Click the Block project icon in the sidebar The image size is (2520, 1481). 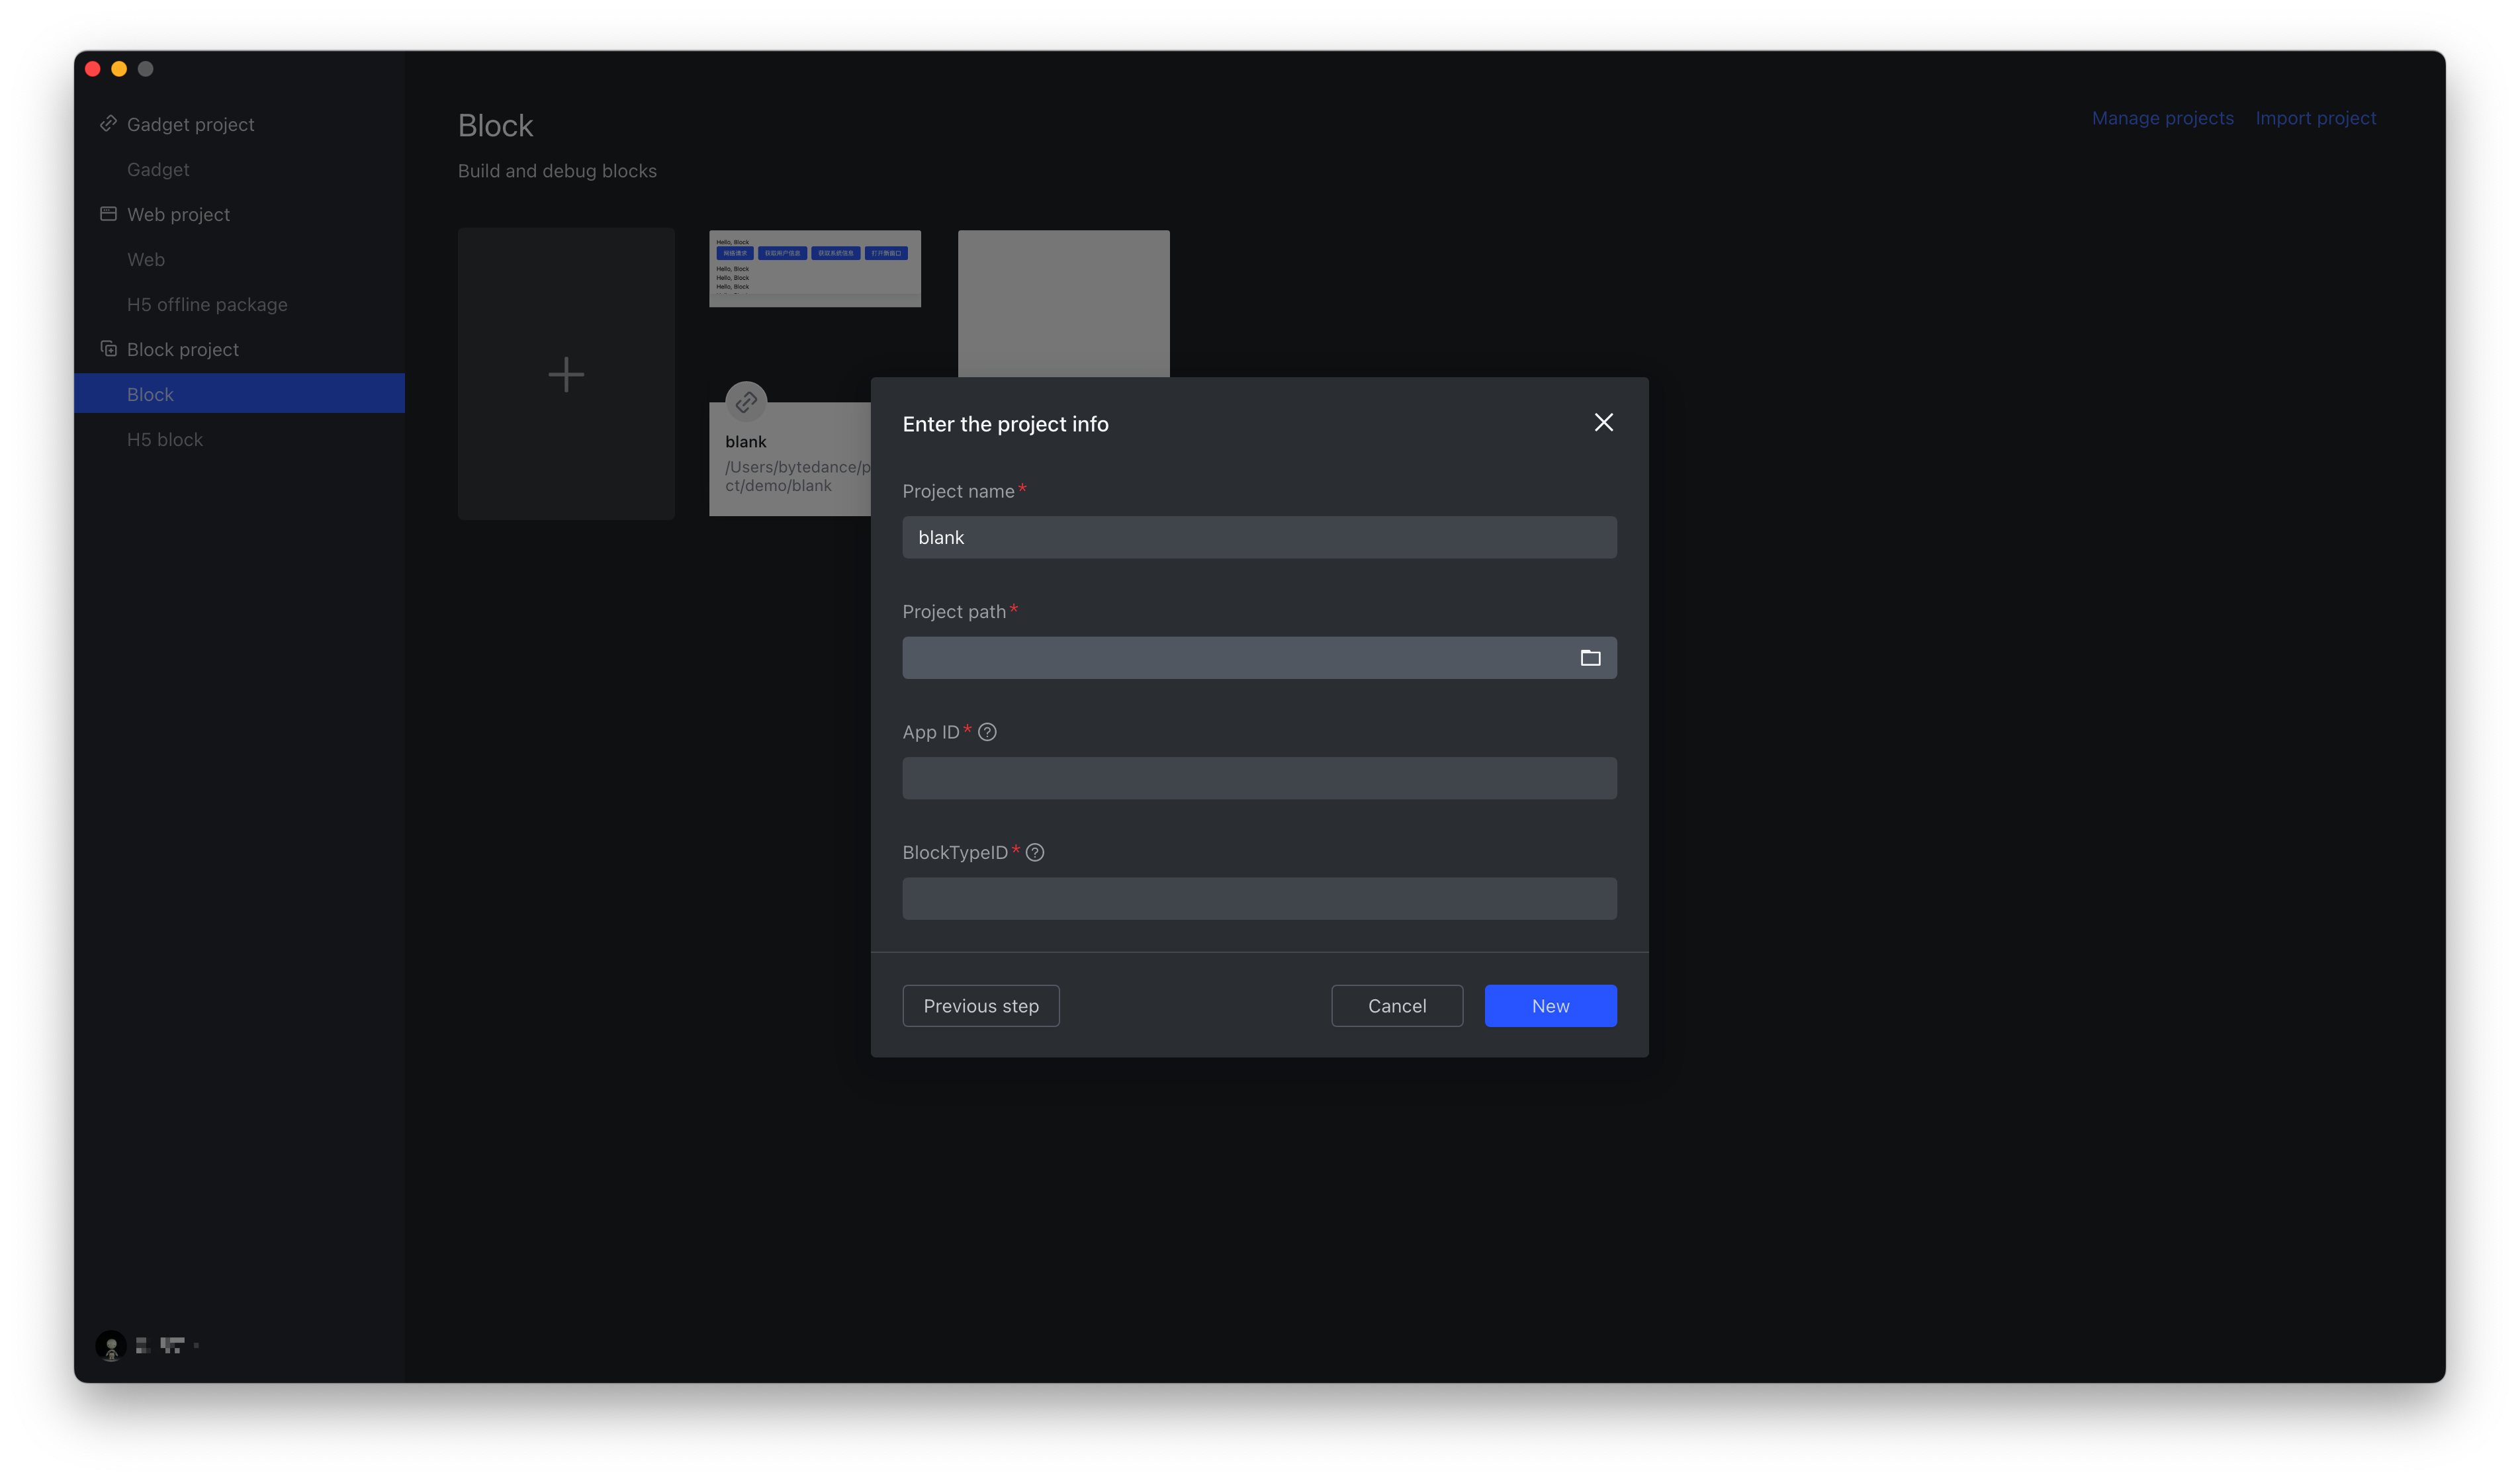(x=108, y=349)
